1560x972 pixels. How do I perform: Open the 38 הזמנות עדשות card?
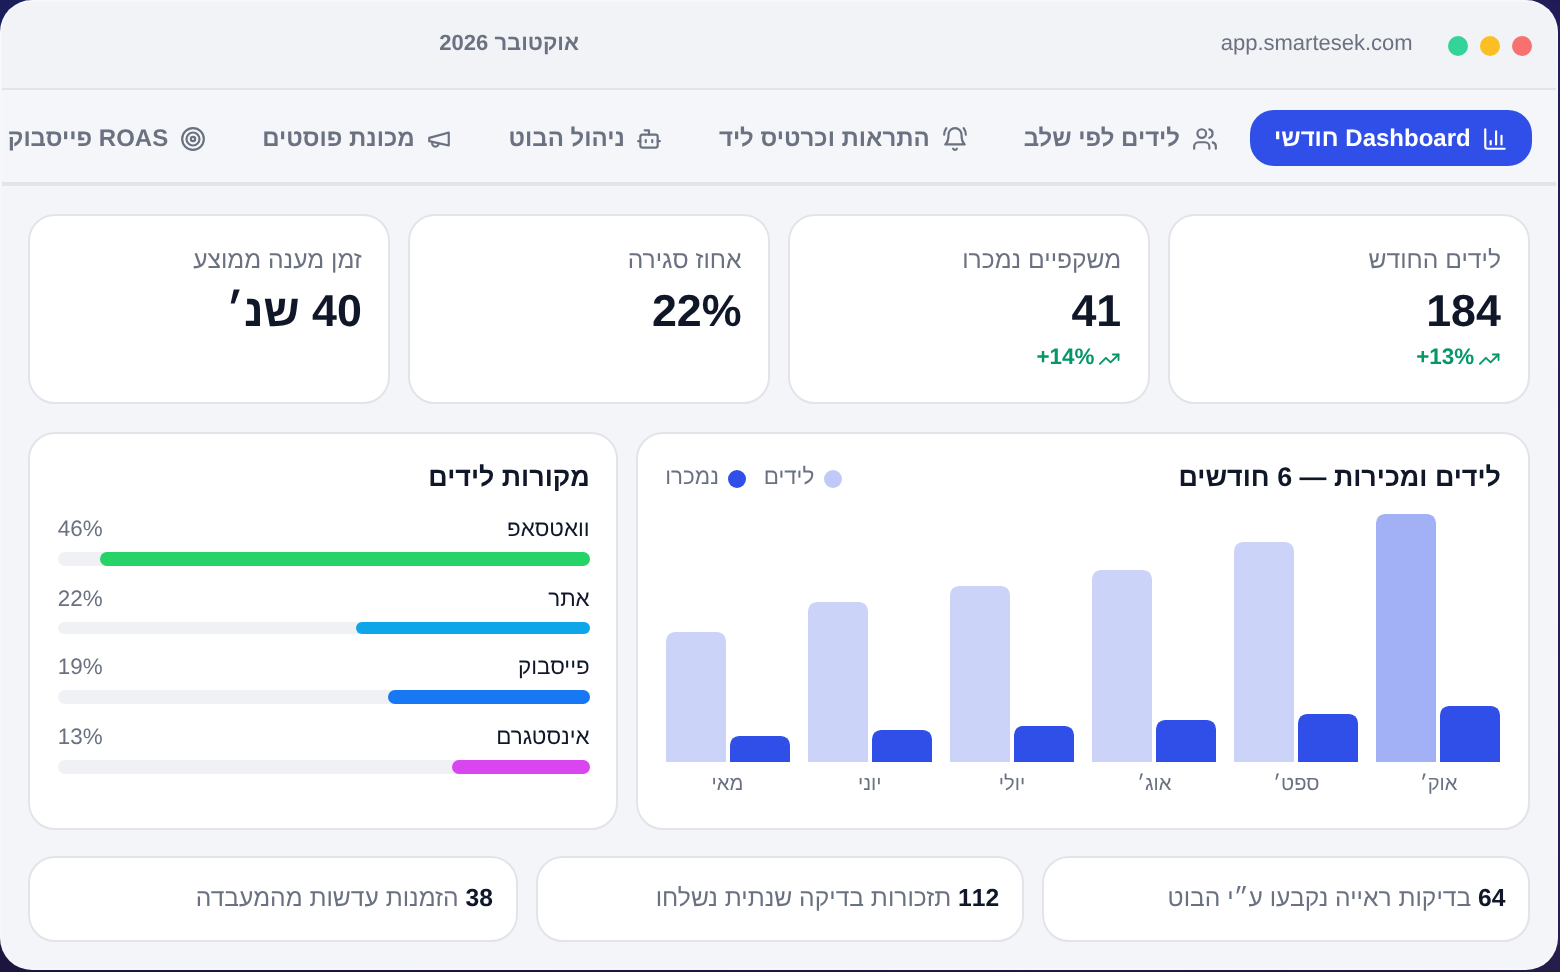point(273,899)
